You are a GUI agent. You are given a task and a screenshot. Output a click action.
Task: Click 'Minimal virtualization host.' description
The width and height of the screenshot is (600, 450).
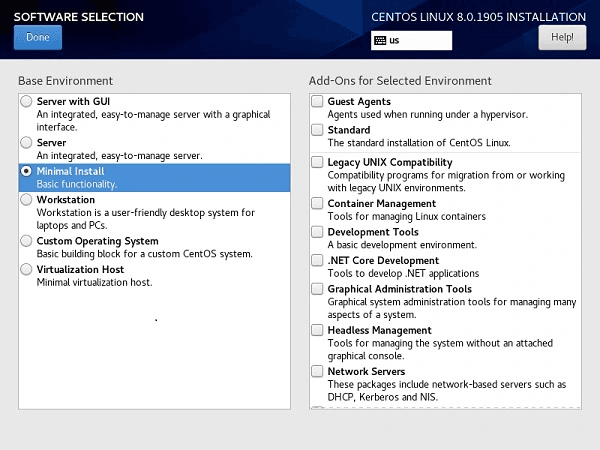[95, 282]
